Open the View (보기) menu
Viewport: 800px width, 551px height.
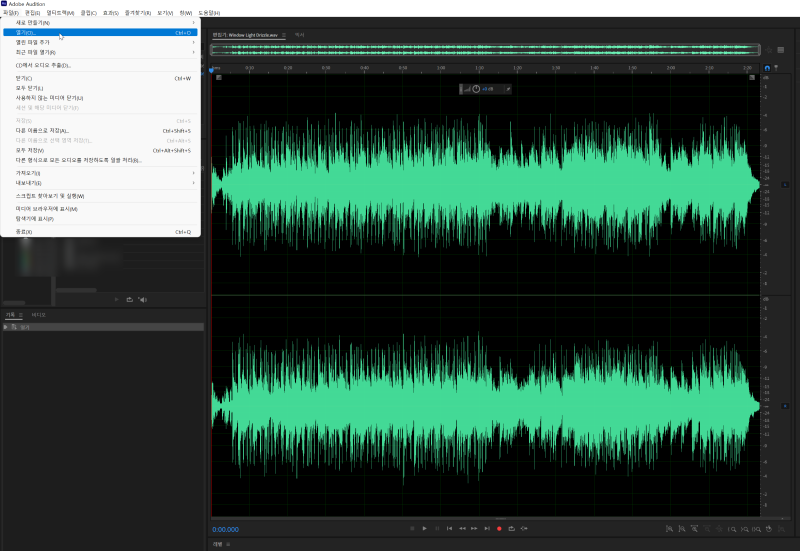pyautogui.click(x=165, y=13)
